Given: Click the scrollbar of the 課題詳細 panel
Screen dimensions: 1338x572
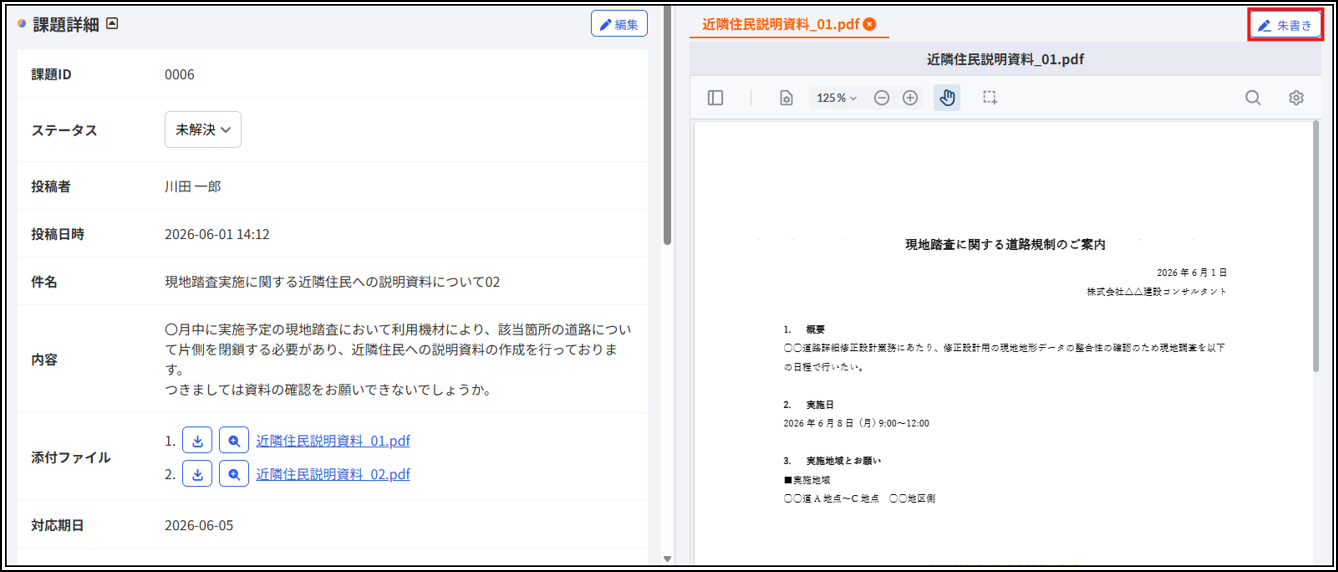Looking at the screenshot, I should tap(667, 126).
